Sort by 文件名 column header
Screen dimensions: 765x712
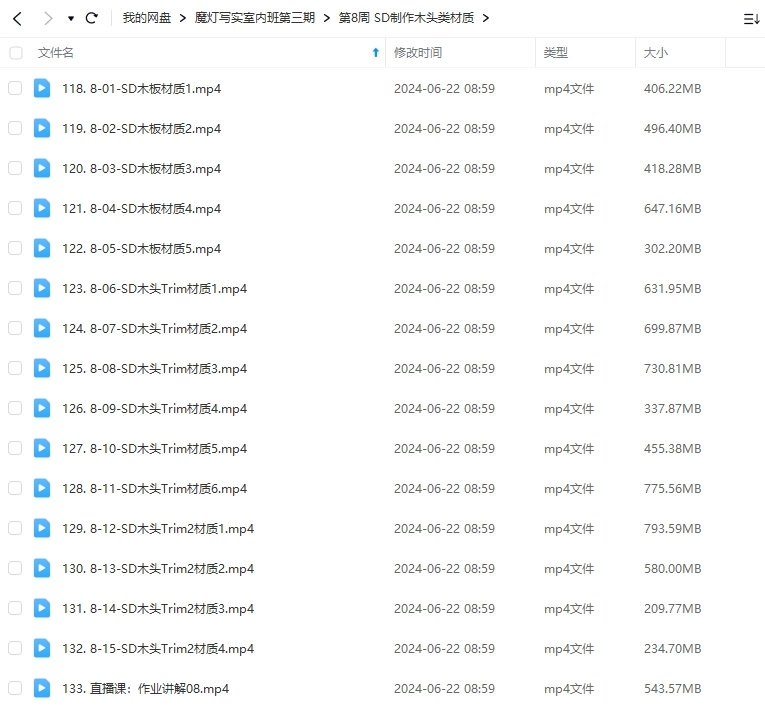(56, 53)
